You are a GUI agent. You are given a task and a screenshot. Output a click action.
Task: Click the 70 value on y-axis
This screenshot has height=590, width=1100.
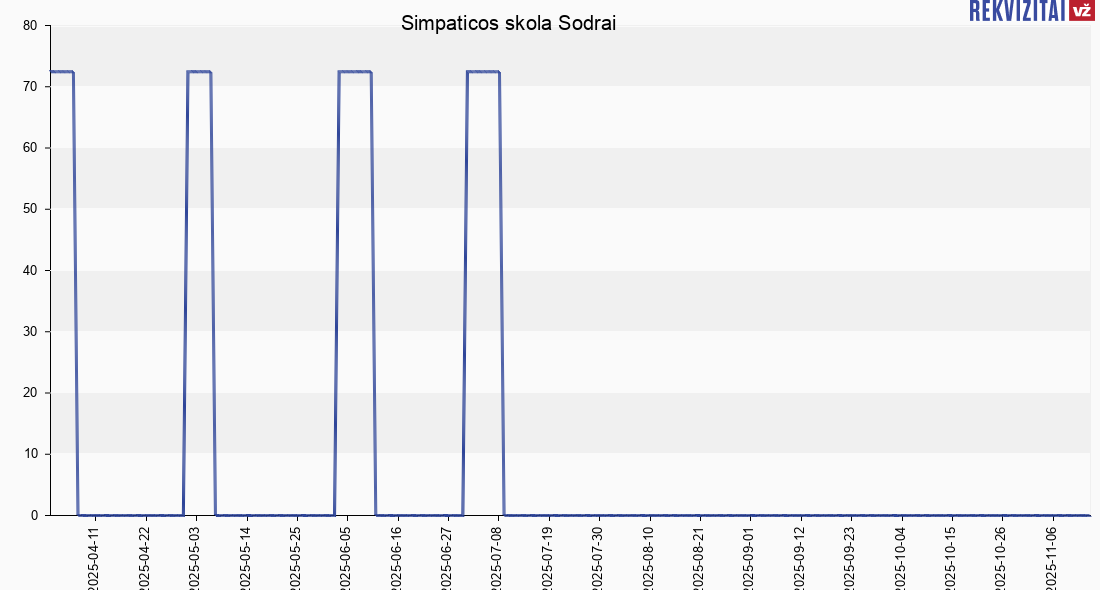[29, 87]
